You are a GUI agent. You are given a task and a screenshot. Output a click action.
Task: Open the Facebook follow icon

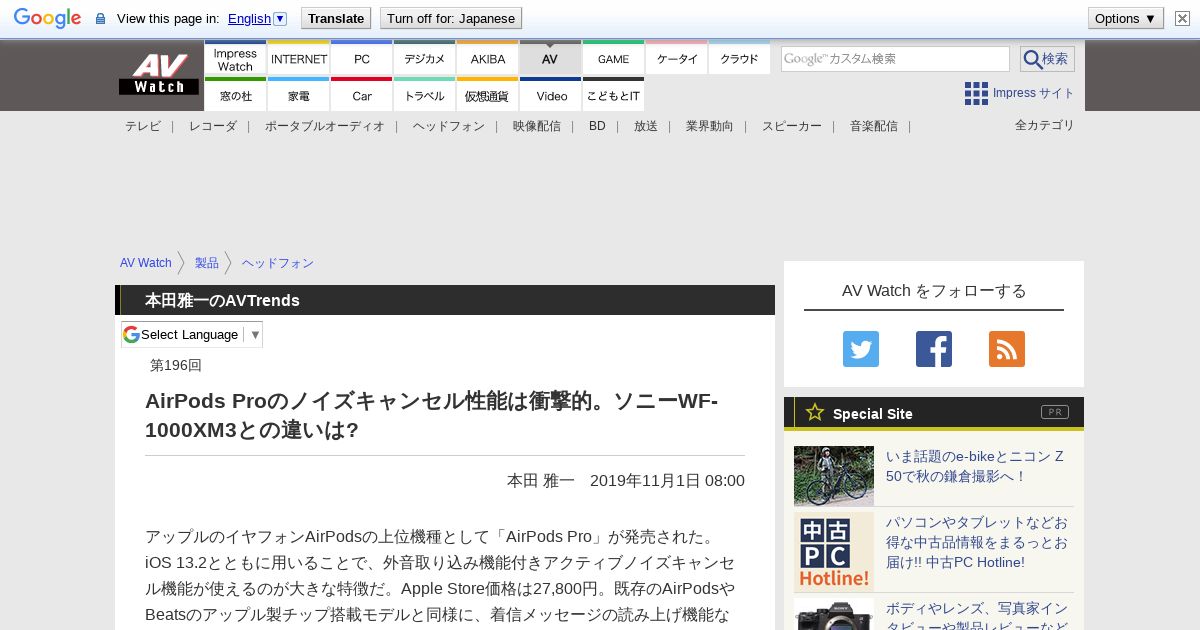pyautogui.click(x=934, y=349)
